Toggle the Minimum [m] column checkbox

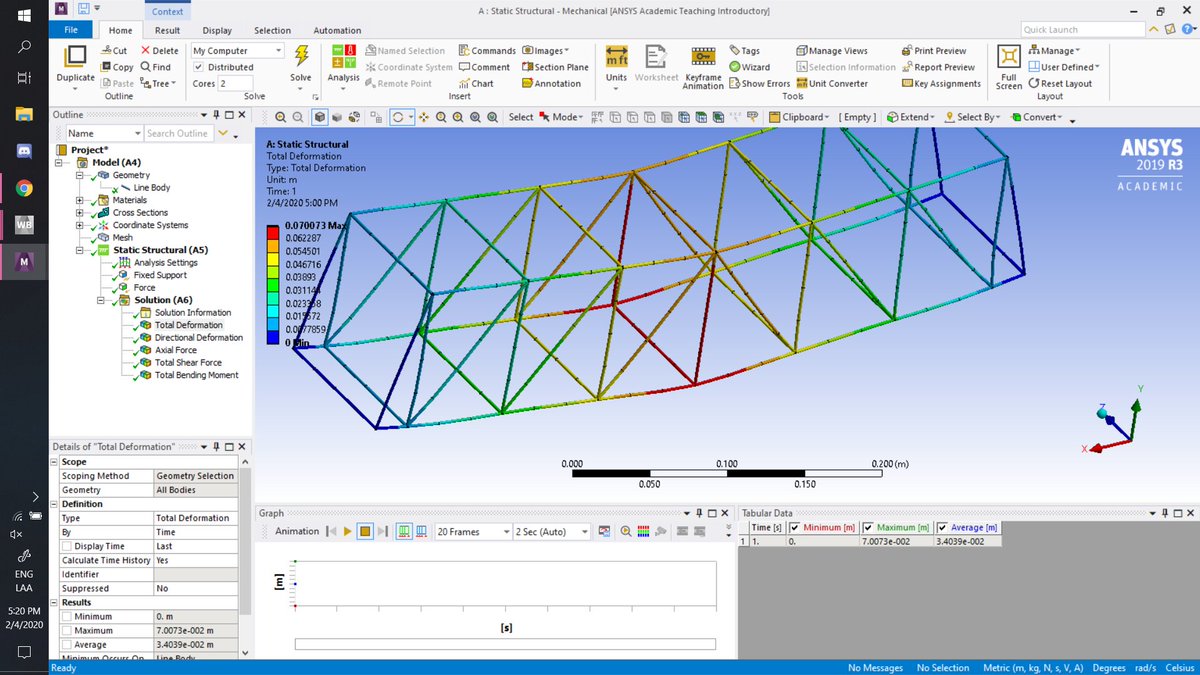(x=795, y=528)
